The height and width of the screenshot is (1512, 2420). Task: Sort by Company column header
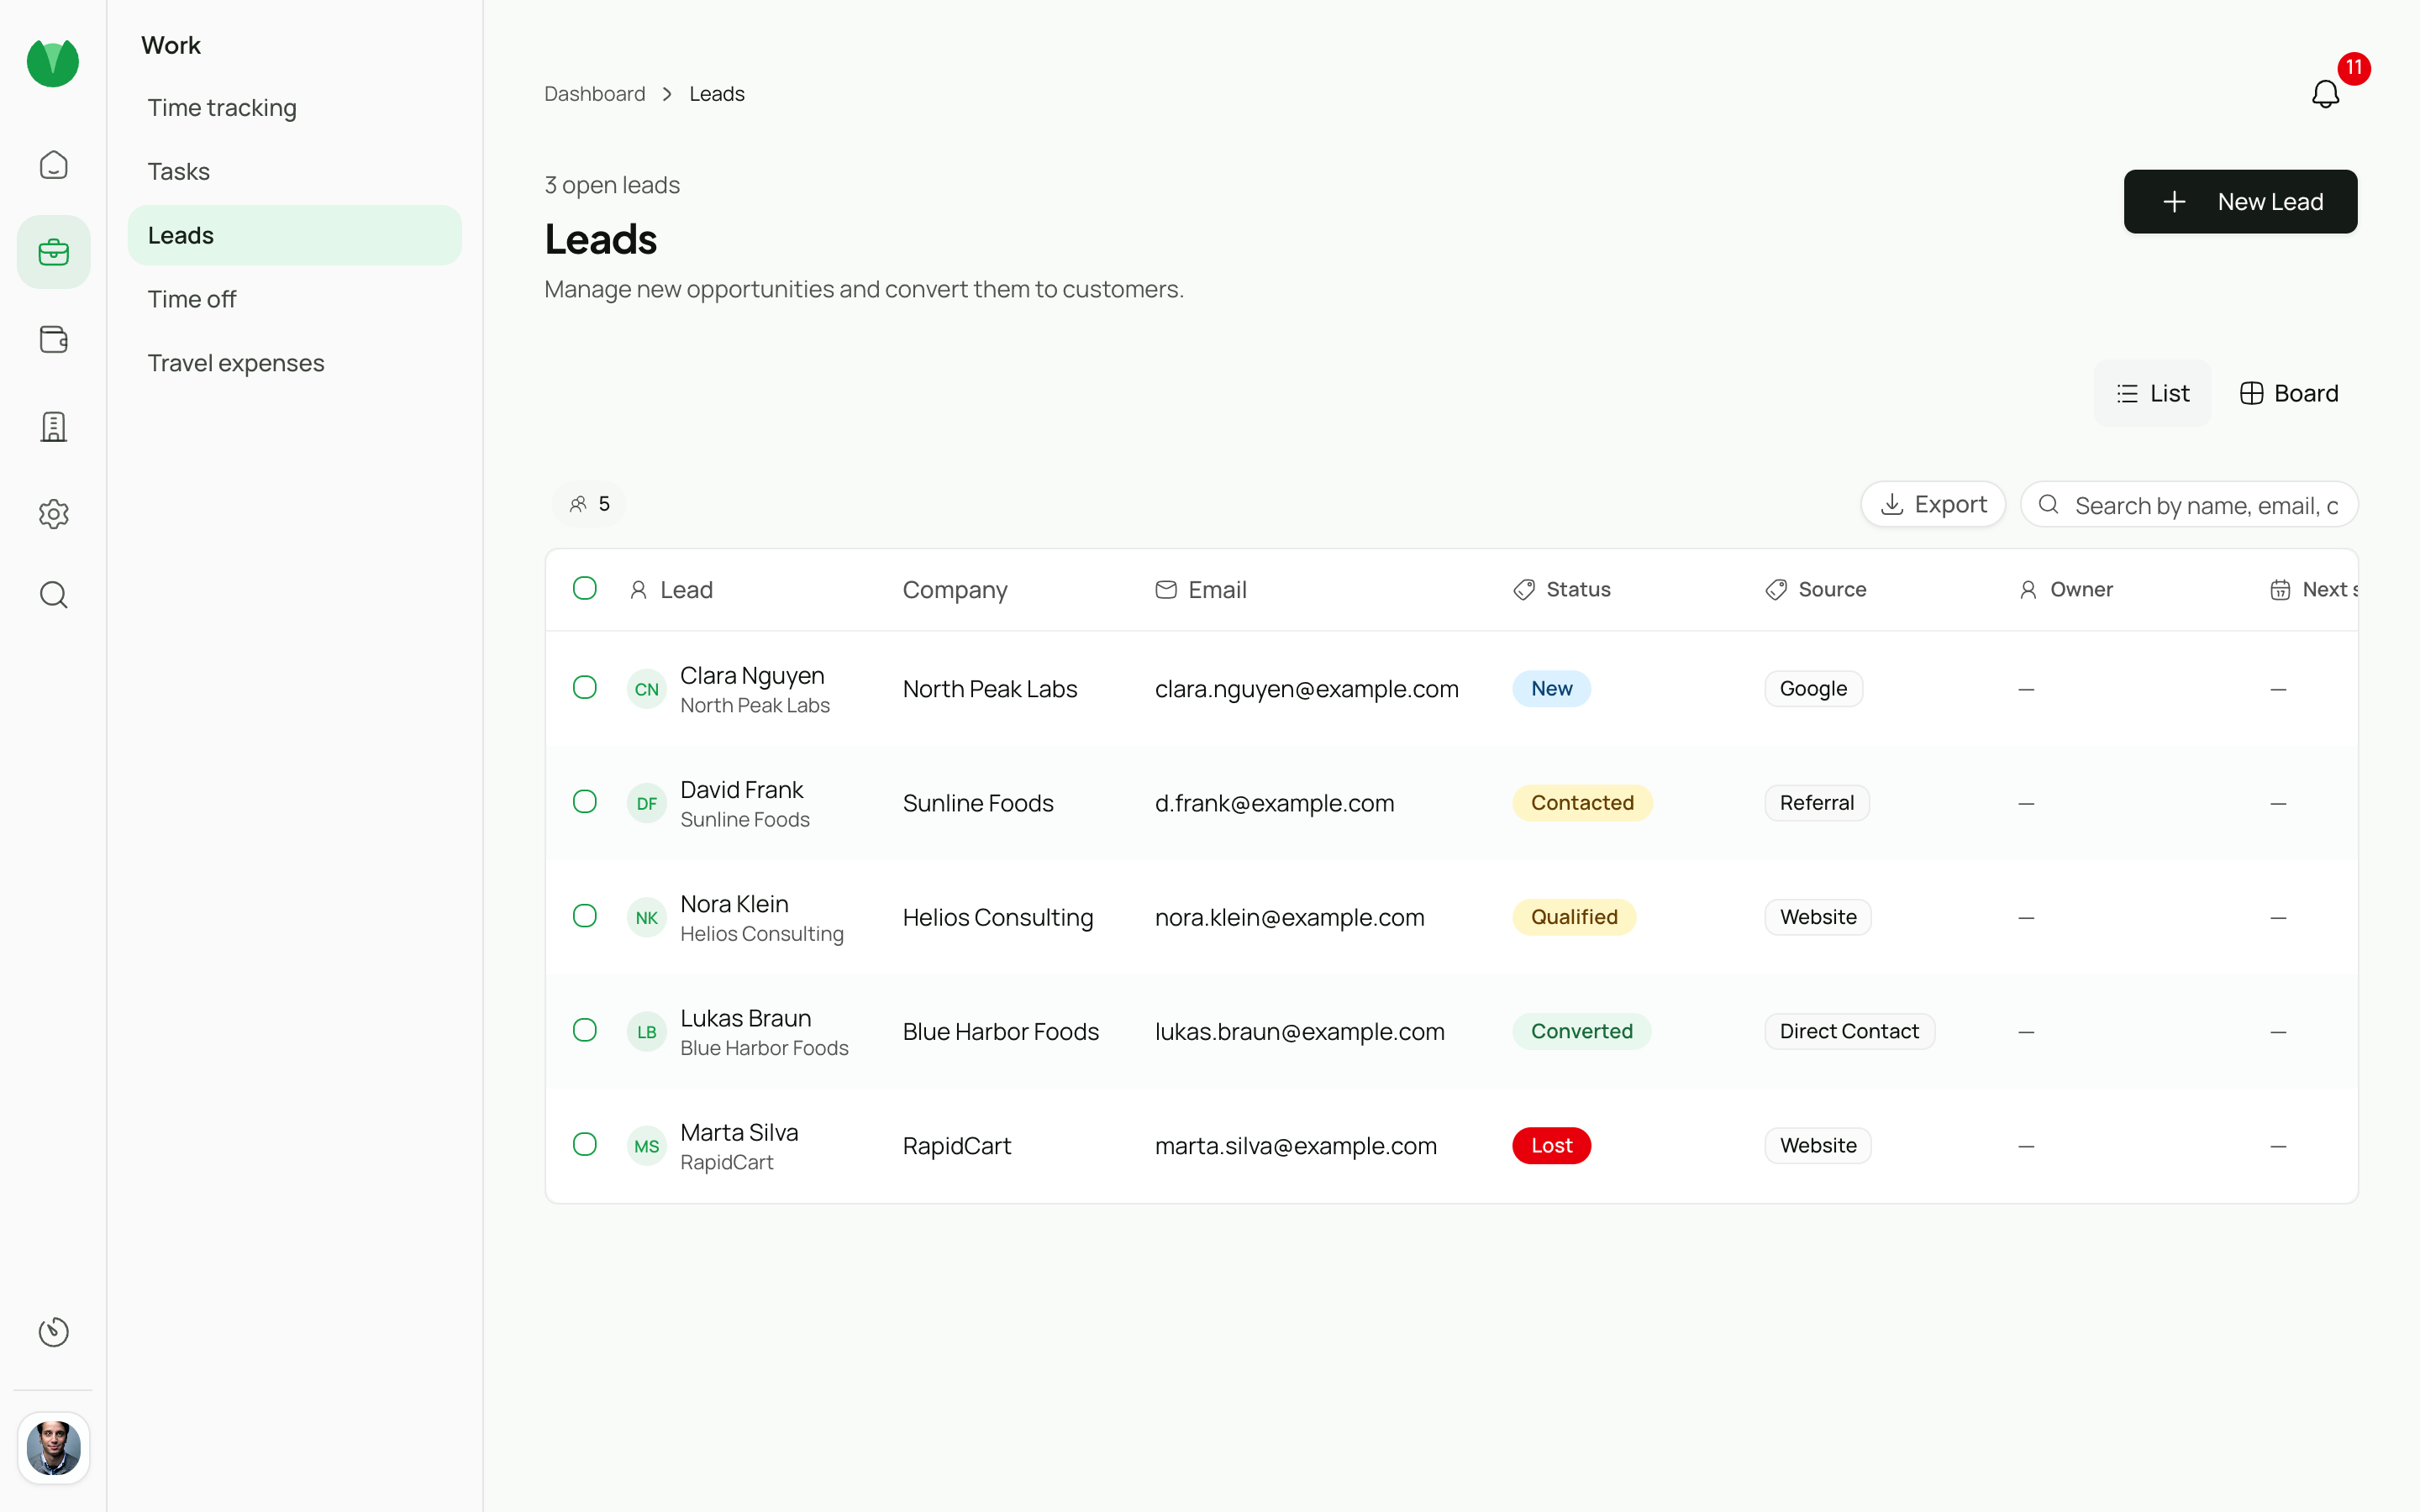click(x=955, y=590)
